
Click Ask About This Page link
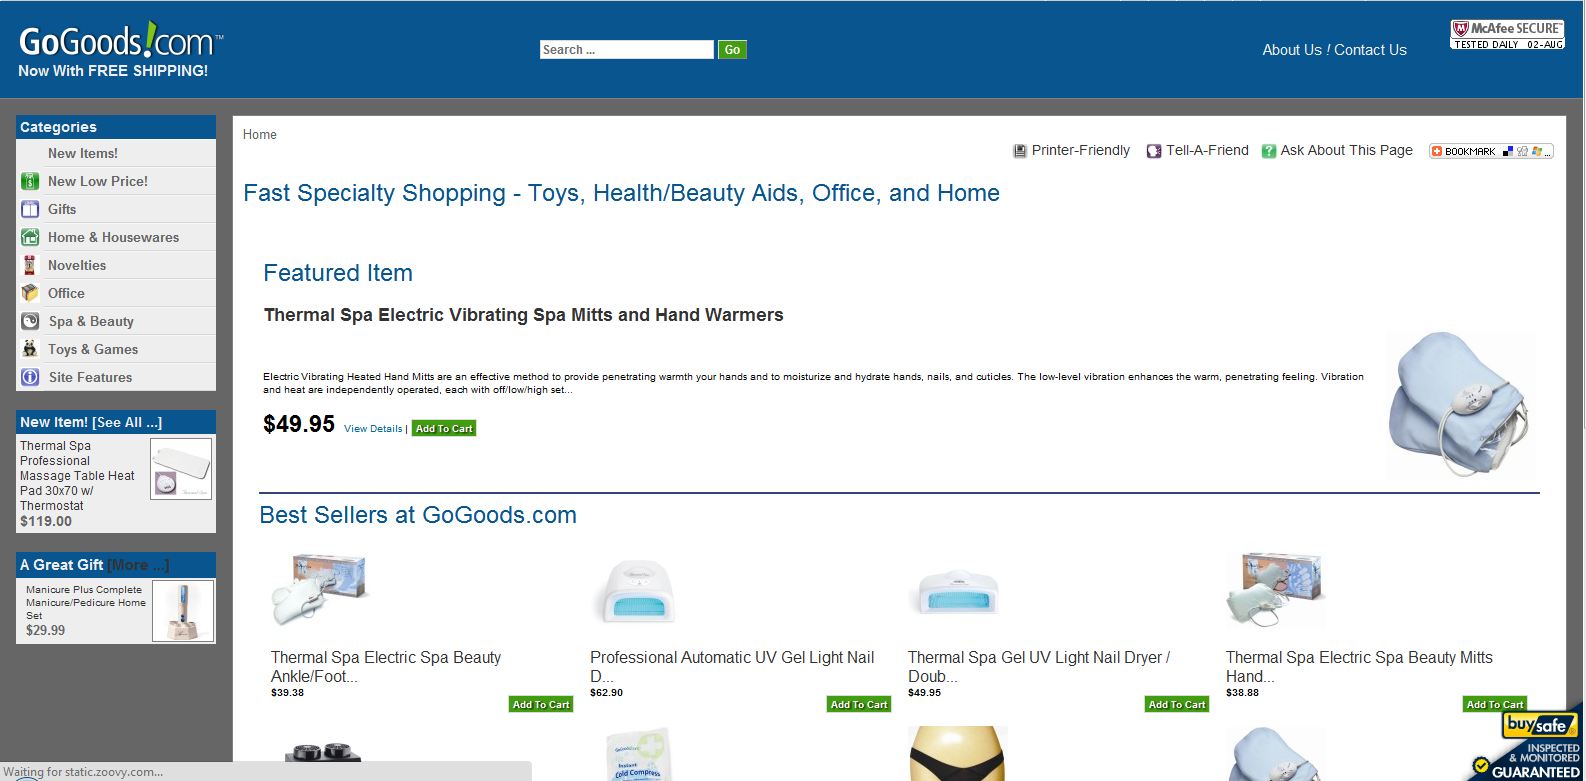tap(1347, 150)
